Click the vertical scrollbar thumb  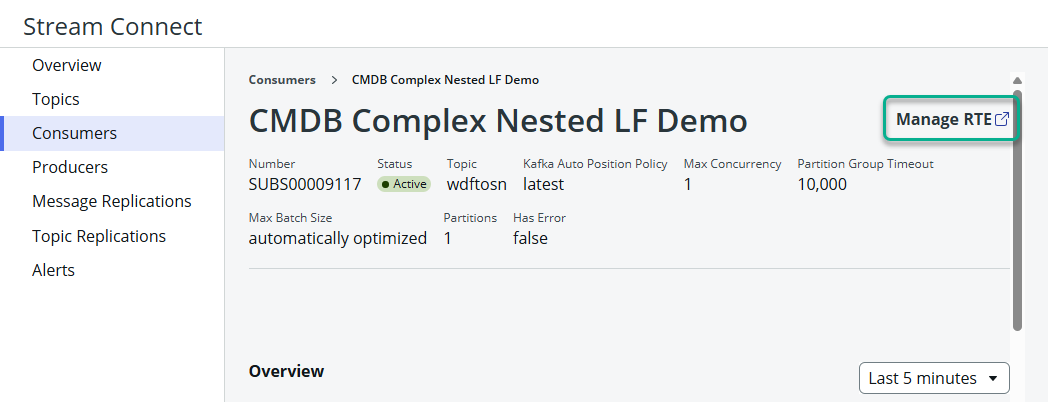pyautogui.click(x=1017, y=210)
